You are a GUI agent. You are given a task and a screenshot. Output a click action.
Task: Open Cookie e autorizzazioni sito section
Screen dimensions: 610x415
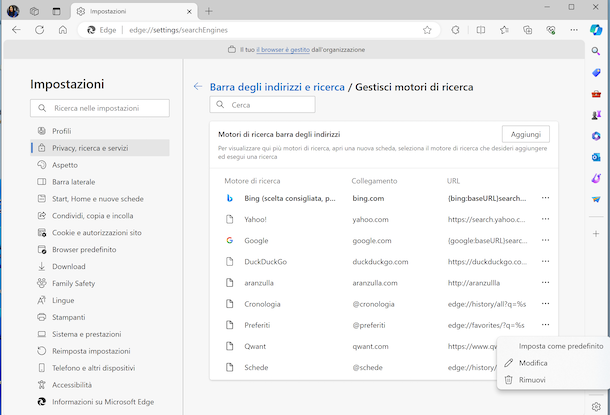tap(100, 233)
